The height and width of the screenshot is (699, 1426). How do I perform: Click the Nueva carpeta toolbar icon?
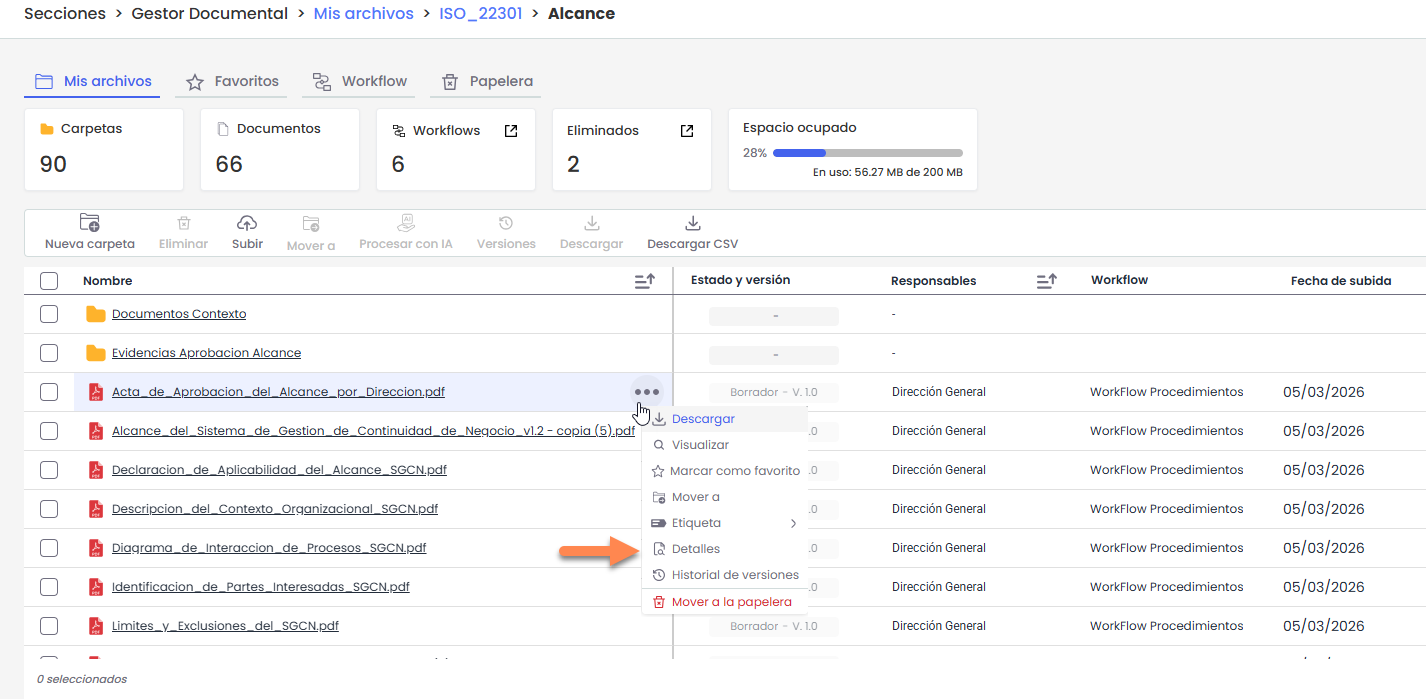click(89, 223)
